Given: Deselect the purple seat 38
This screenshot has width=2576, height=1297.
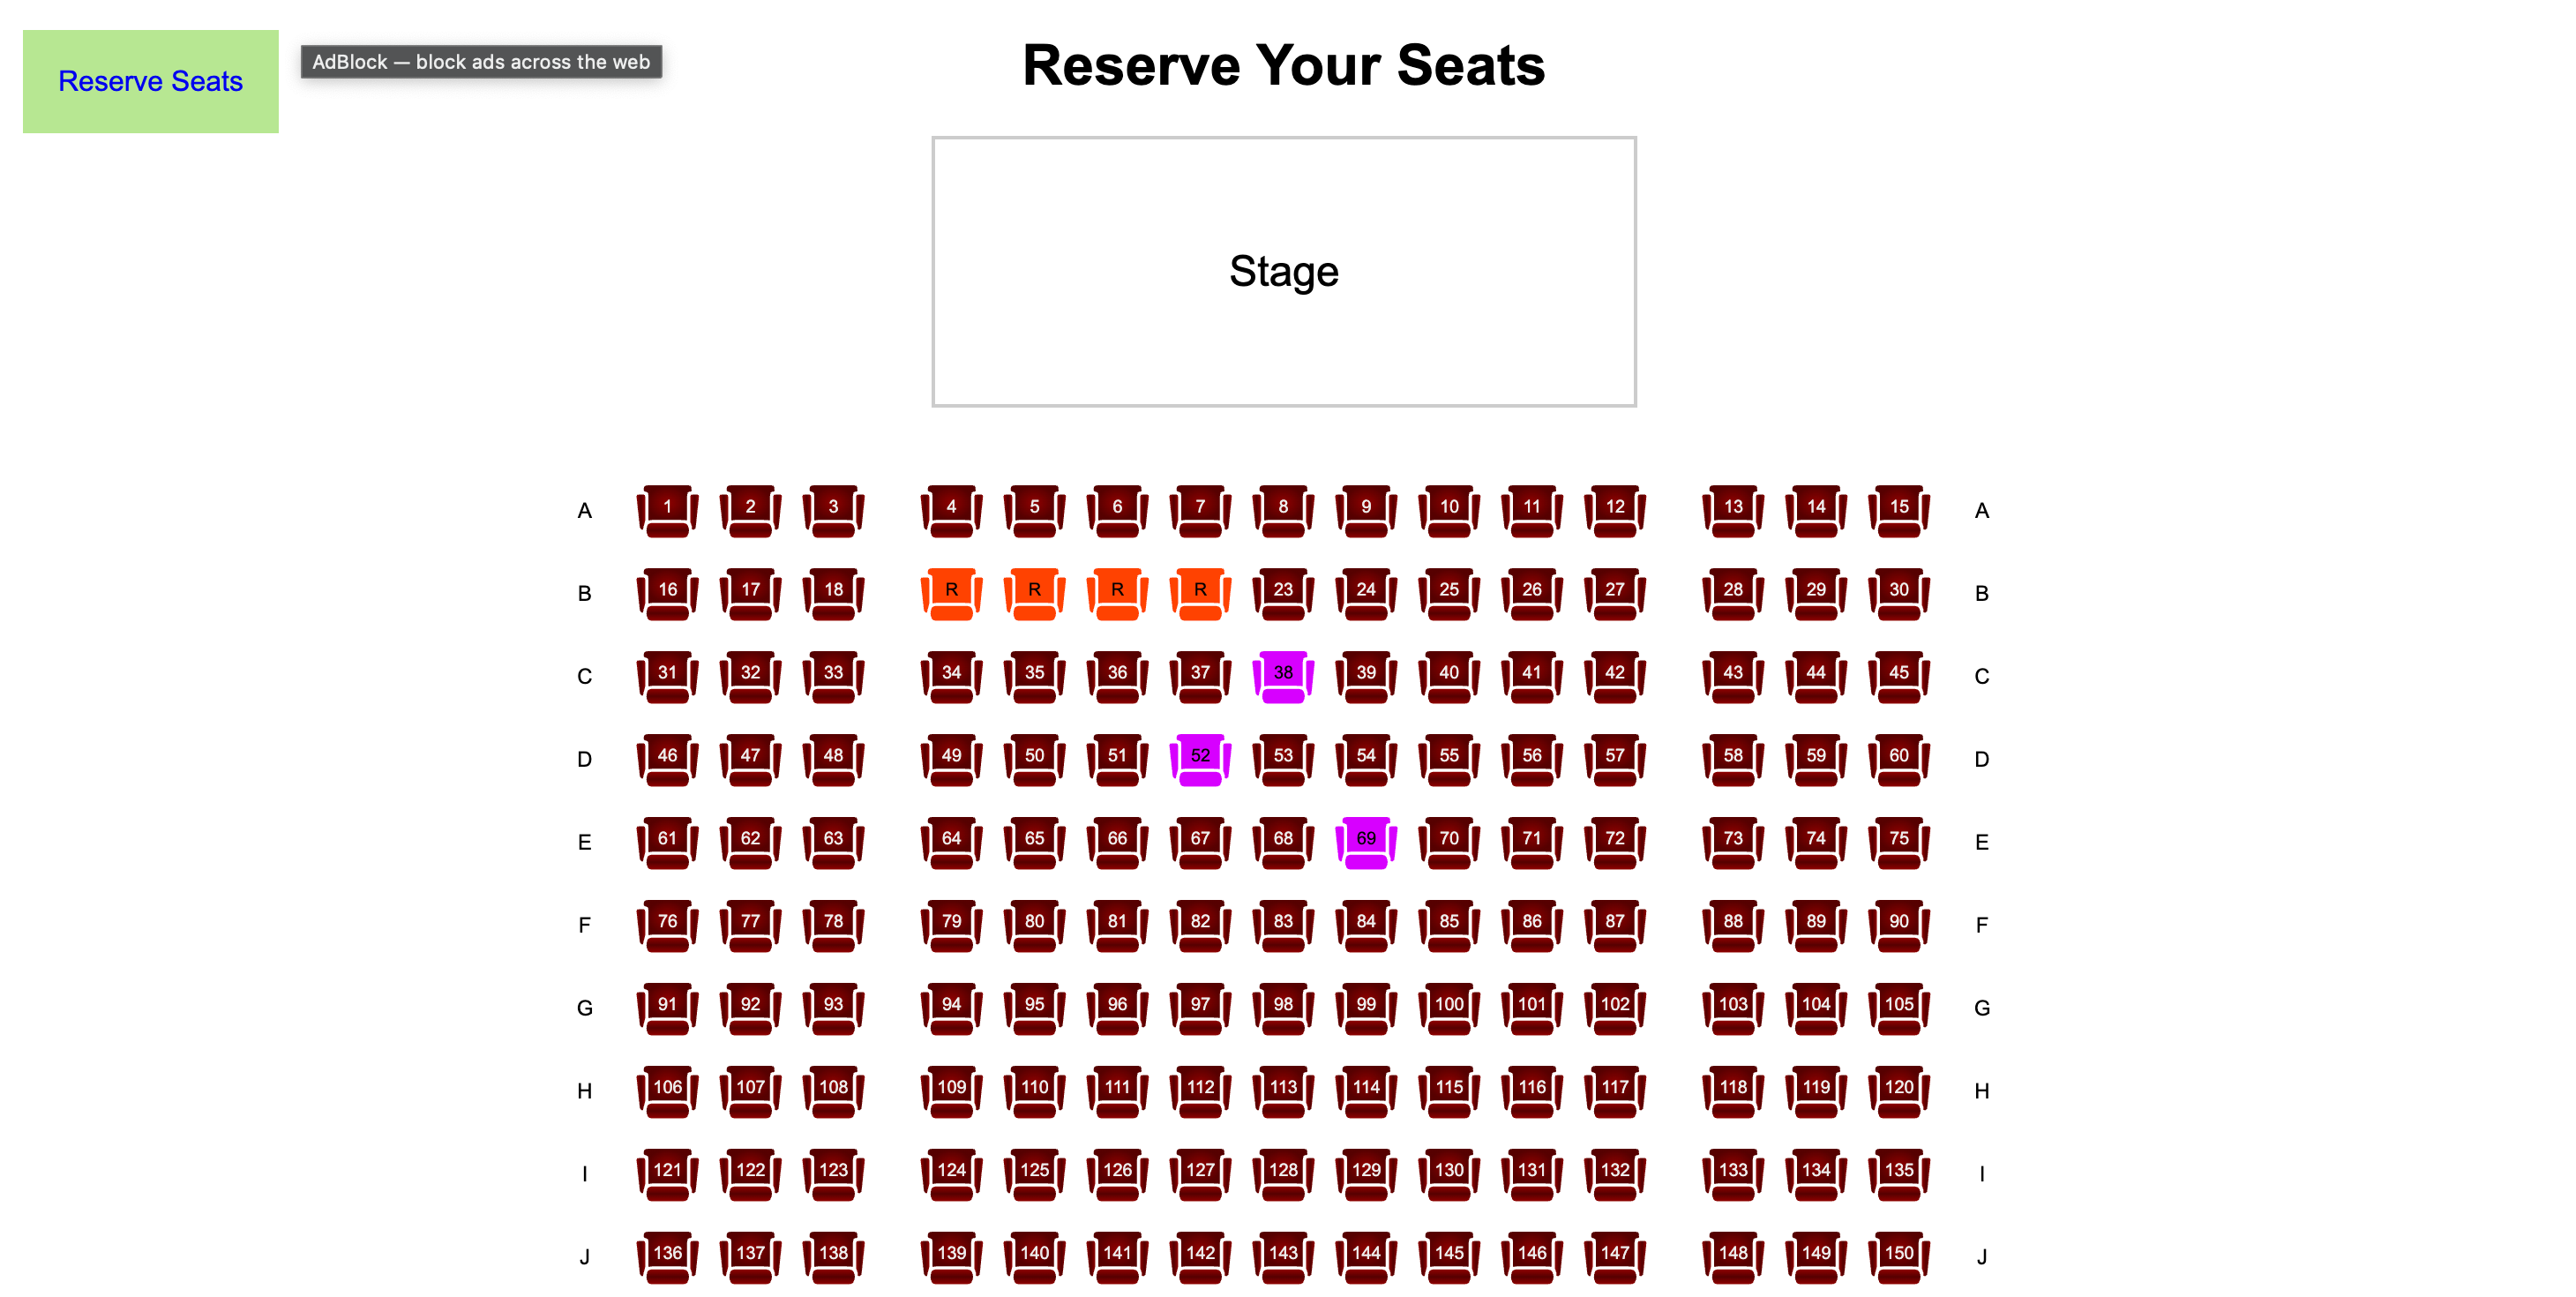Looking at the screenshot, I should (1283, 678).
